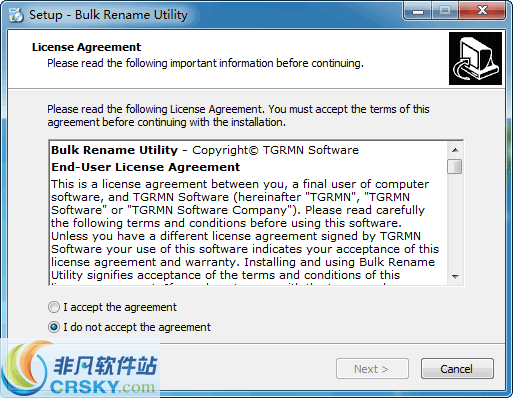Click the license scrollbar up arrow

click(x=455, y=150)
